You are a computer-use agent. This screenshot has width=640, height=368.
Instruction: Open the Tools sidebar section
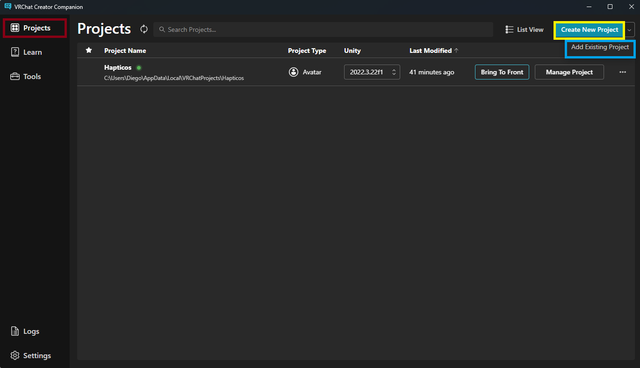tap(26, 76)
